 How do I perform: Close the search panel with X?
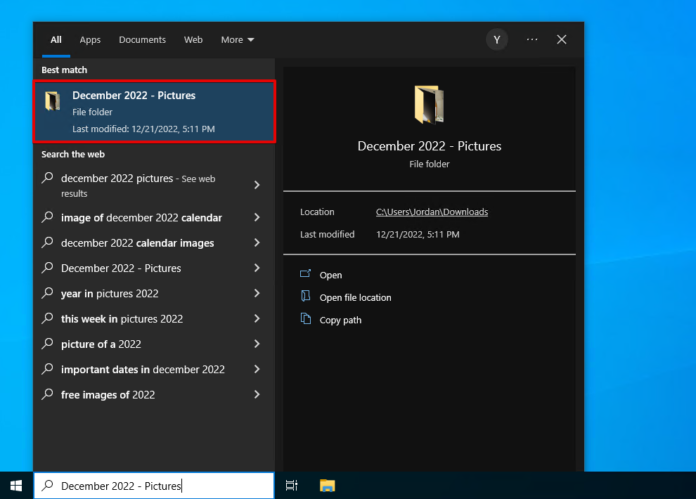pos(561,39)
